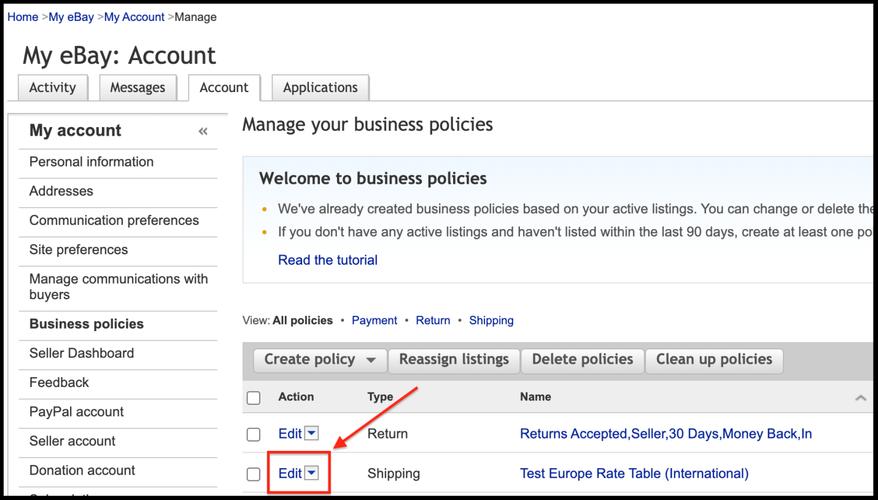The image size is (878, 500).
Task: Filter view by Payment policies
Action: point(374,320)
